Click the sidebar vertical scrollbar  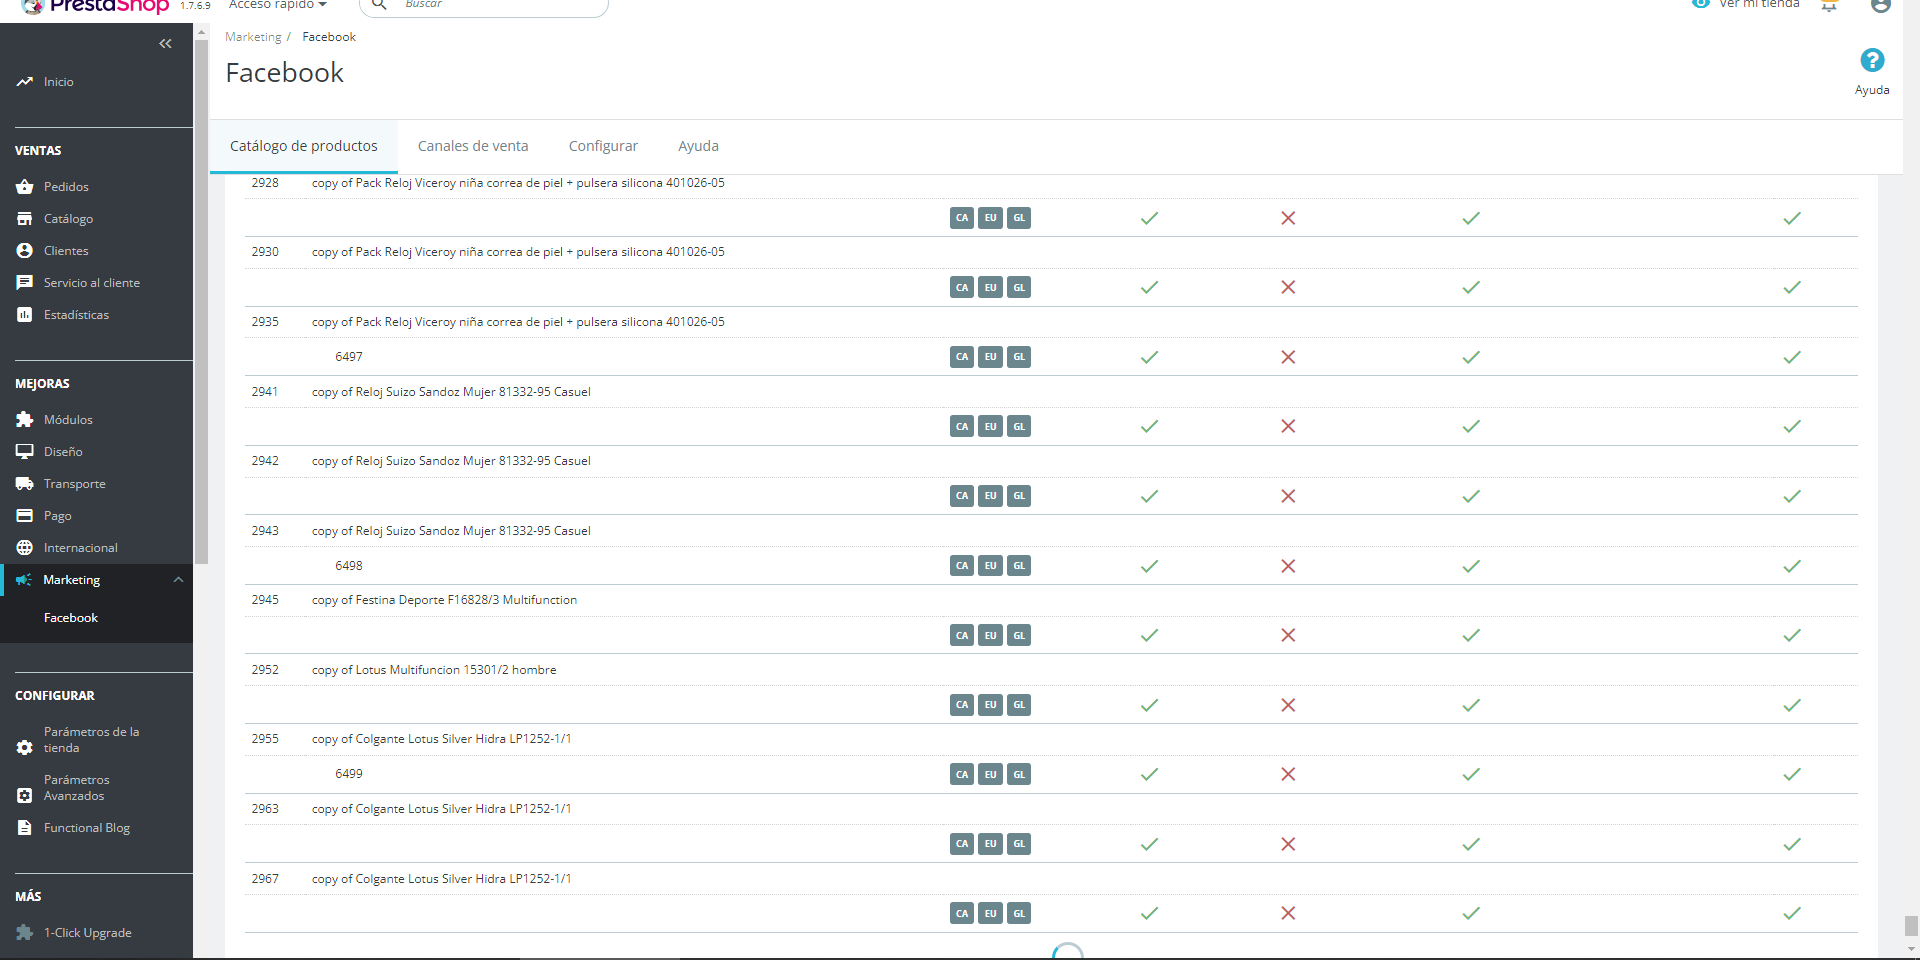click(x=201, y=300)
